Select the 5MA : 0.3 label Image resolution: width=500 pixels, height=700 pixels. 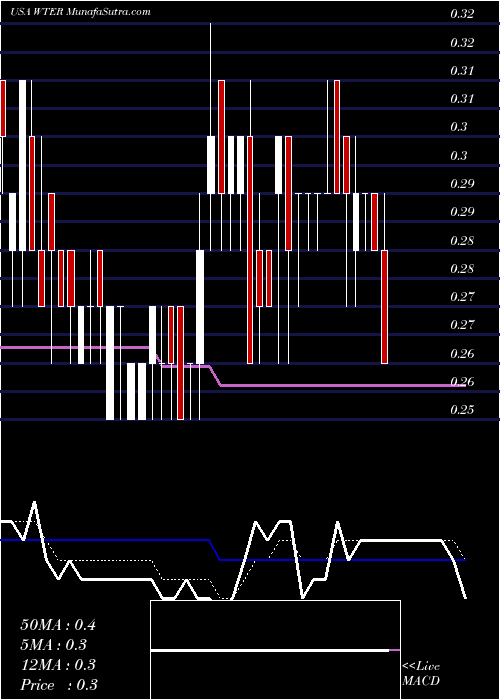(53, 645)
